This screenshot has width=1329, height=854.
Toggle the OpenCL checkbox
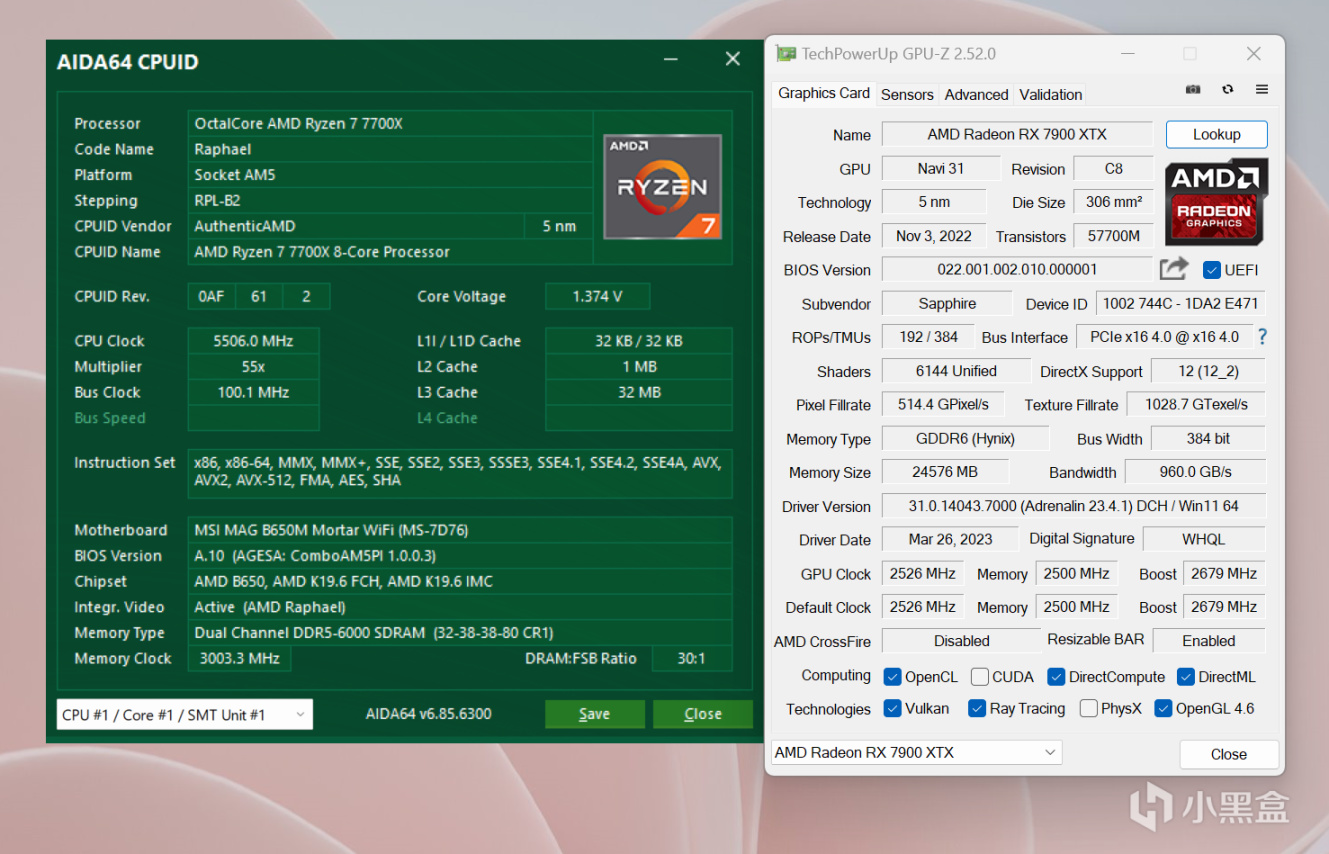point(893,677)
